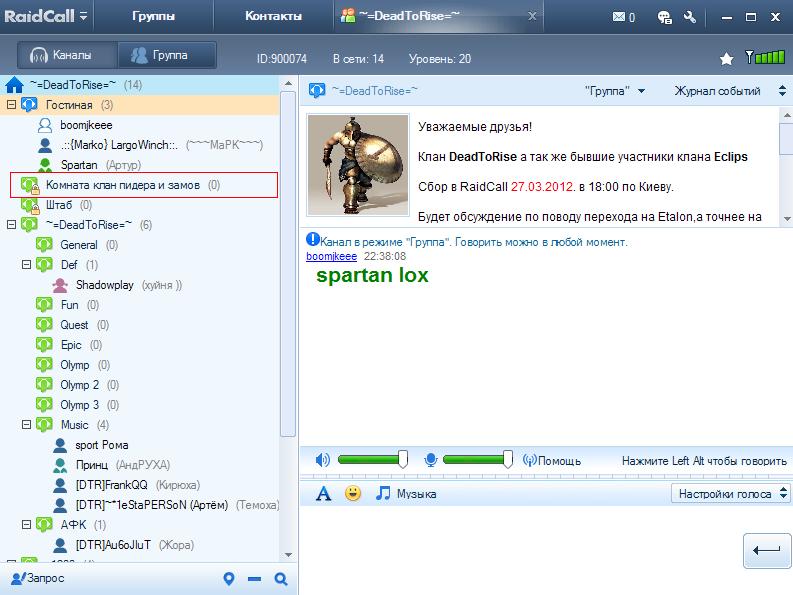The height and width of the screenshot is (595, 793).
Task: Collapse the Def channel
Action: (26, 265)
